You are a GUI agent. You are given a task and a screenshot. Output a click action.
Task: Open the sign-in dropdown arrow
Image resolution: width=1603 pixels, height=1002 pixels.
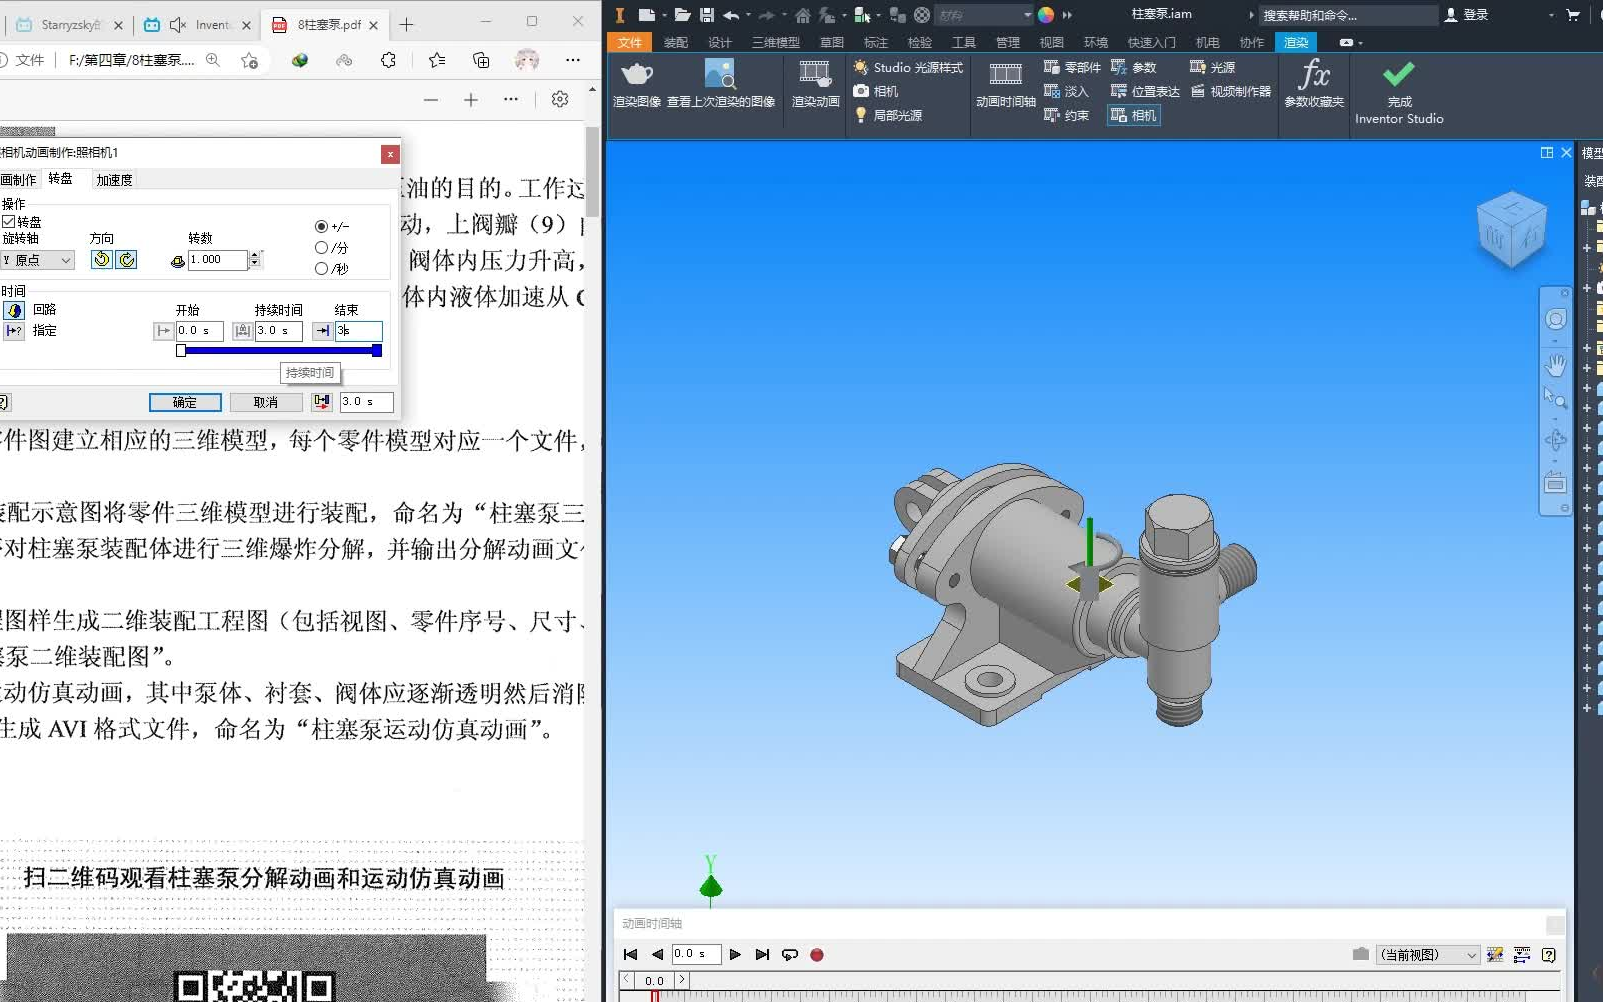pos(1551,15)
